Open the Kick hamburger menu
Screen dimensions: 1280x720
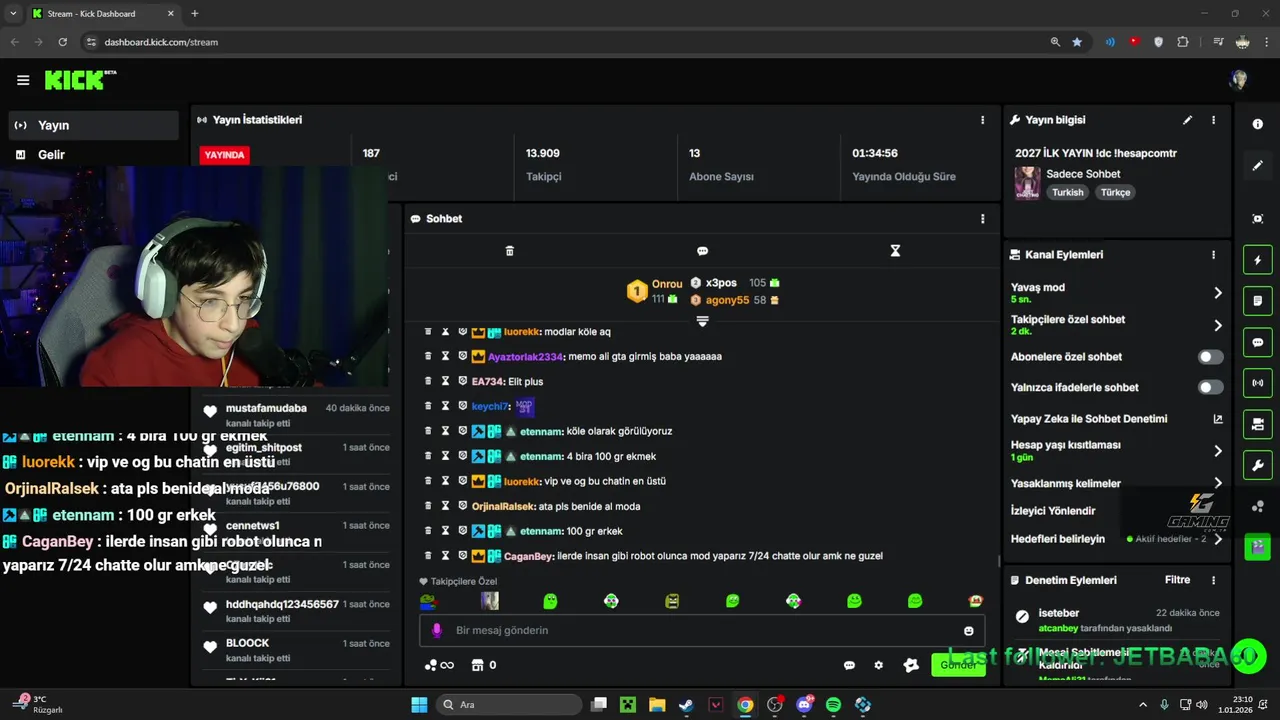[x=23, y=80]
